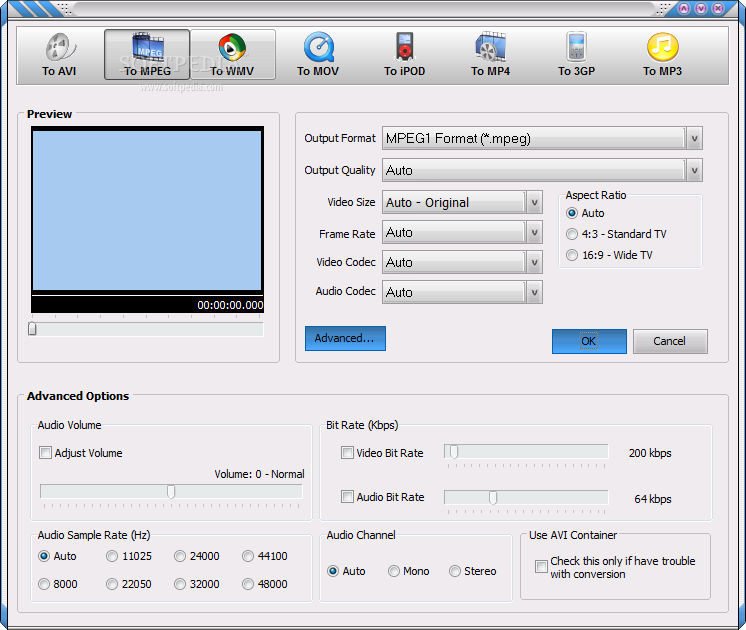
Task: Click the Volume: 0 - Normal label
Action: point(259,474)
